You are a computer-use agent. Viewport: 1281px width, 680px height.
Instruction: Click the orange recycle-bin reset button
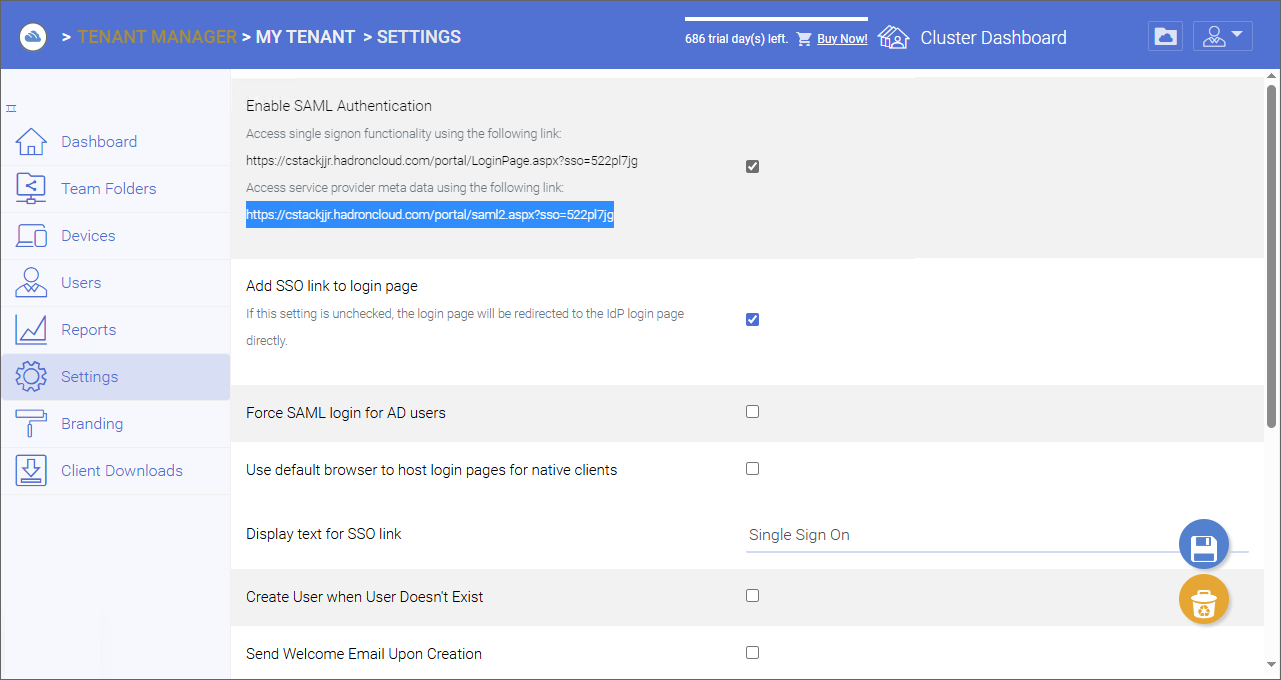(x=1204, y=600)
